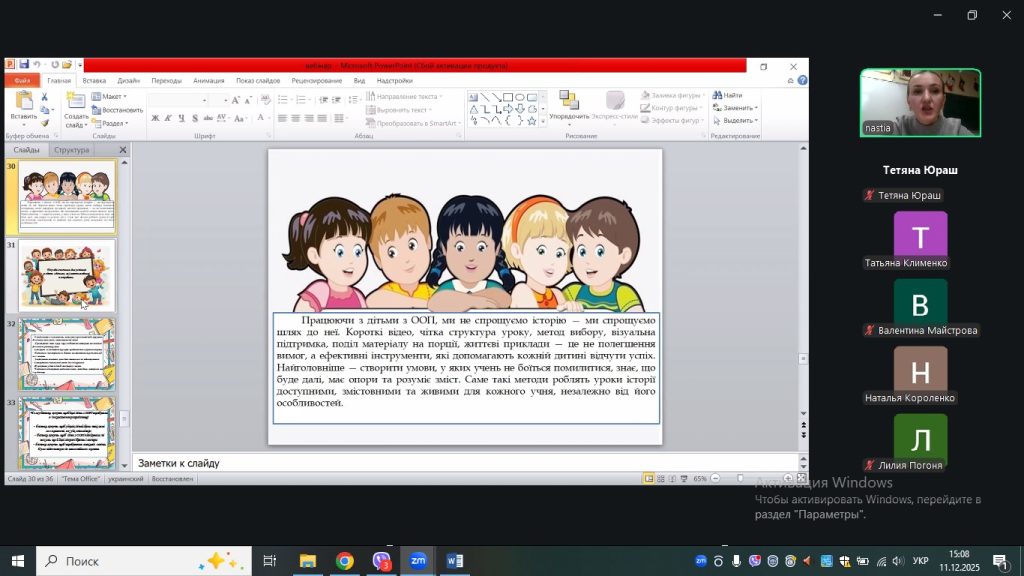Image resolution: width=1024 pixels, height=576 pixels.
Task: Toggle bold (Ж) formatting
Action: 155,118
